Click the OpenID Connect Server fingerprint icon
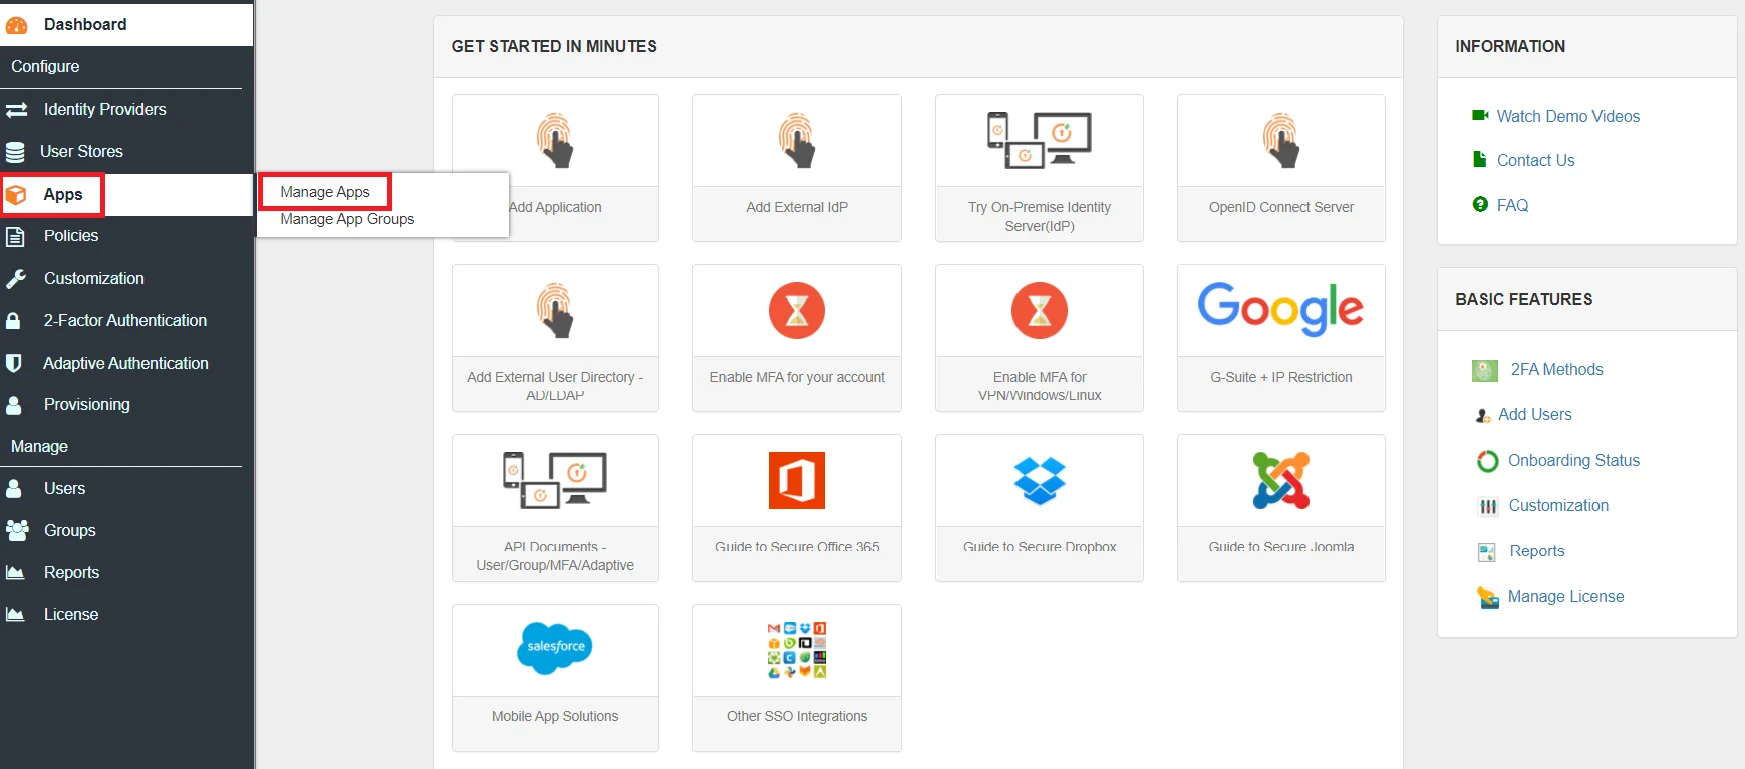The image size is (1745, 769). 1281,140
